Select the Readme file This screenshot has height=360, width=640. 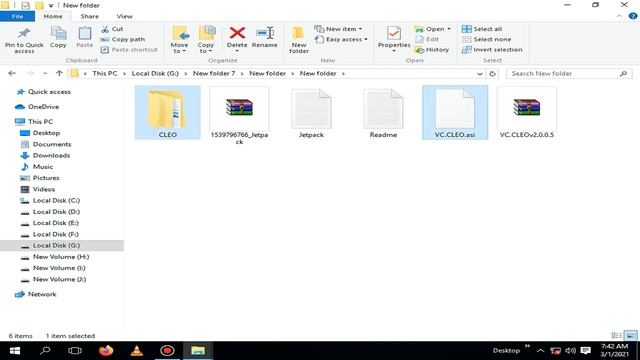coord(383,113)
